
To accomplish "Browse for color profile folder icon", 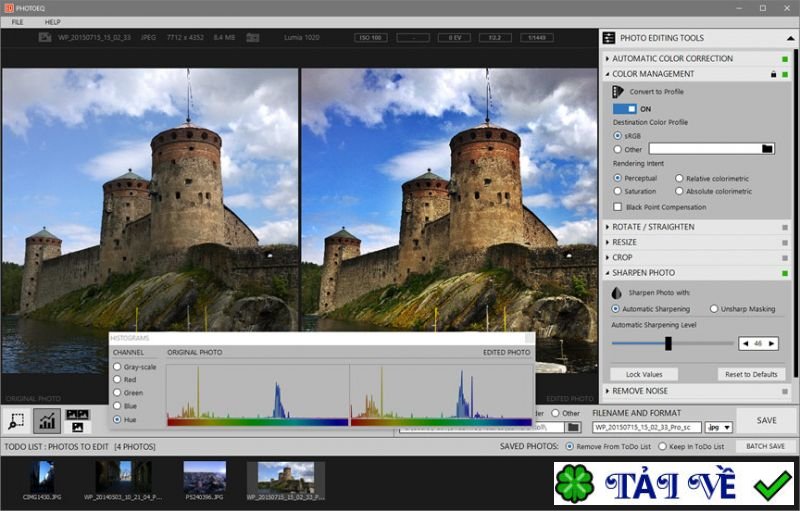I will [x=767, y=149].
